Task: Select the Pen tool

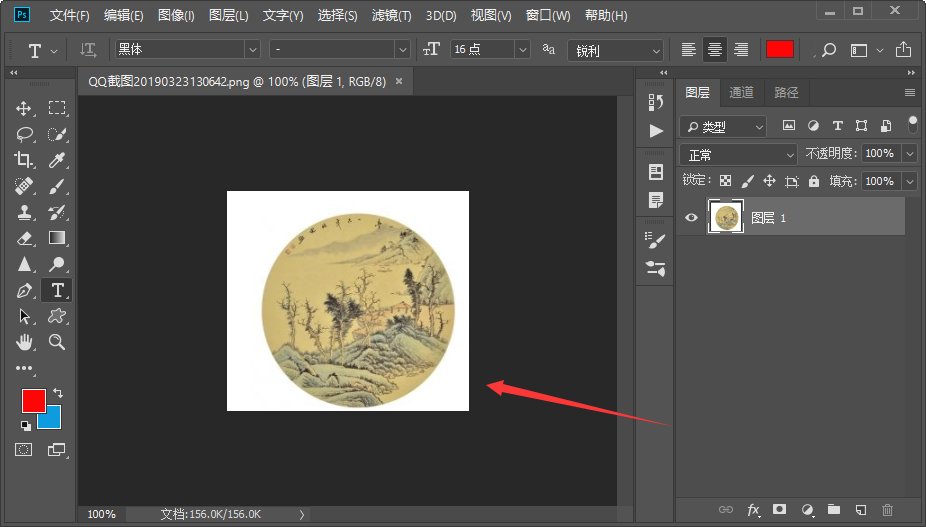Action: [x=24, y=290]
